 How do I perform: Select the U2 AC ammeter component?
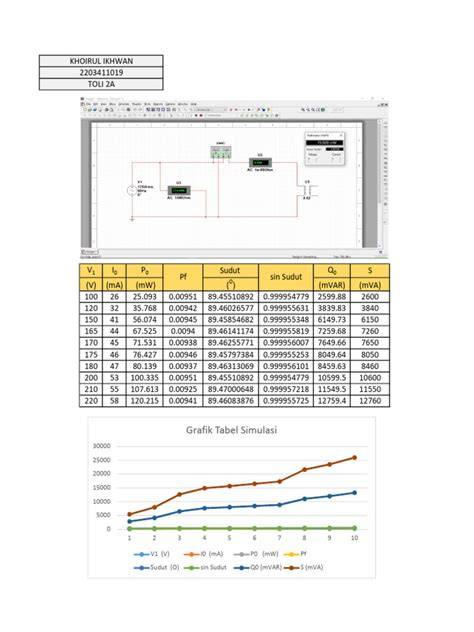(x=260, y=162)
